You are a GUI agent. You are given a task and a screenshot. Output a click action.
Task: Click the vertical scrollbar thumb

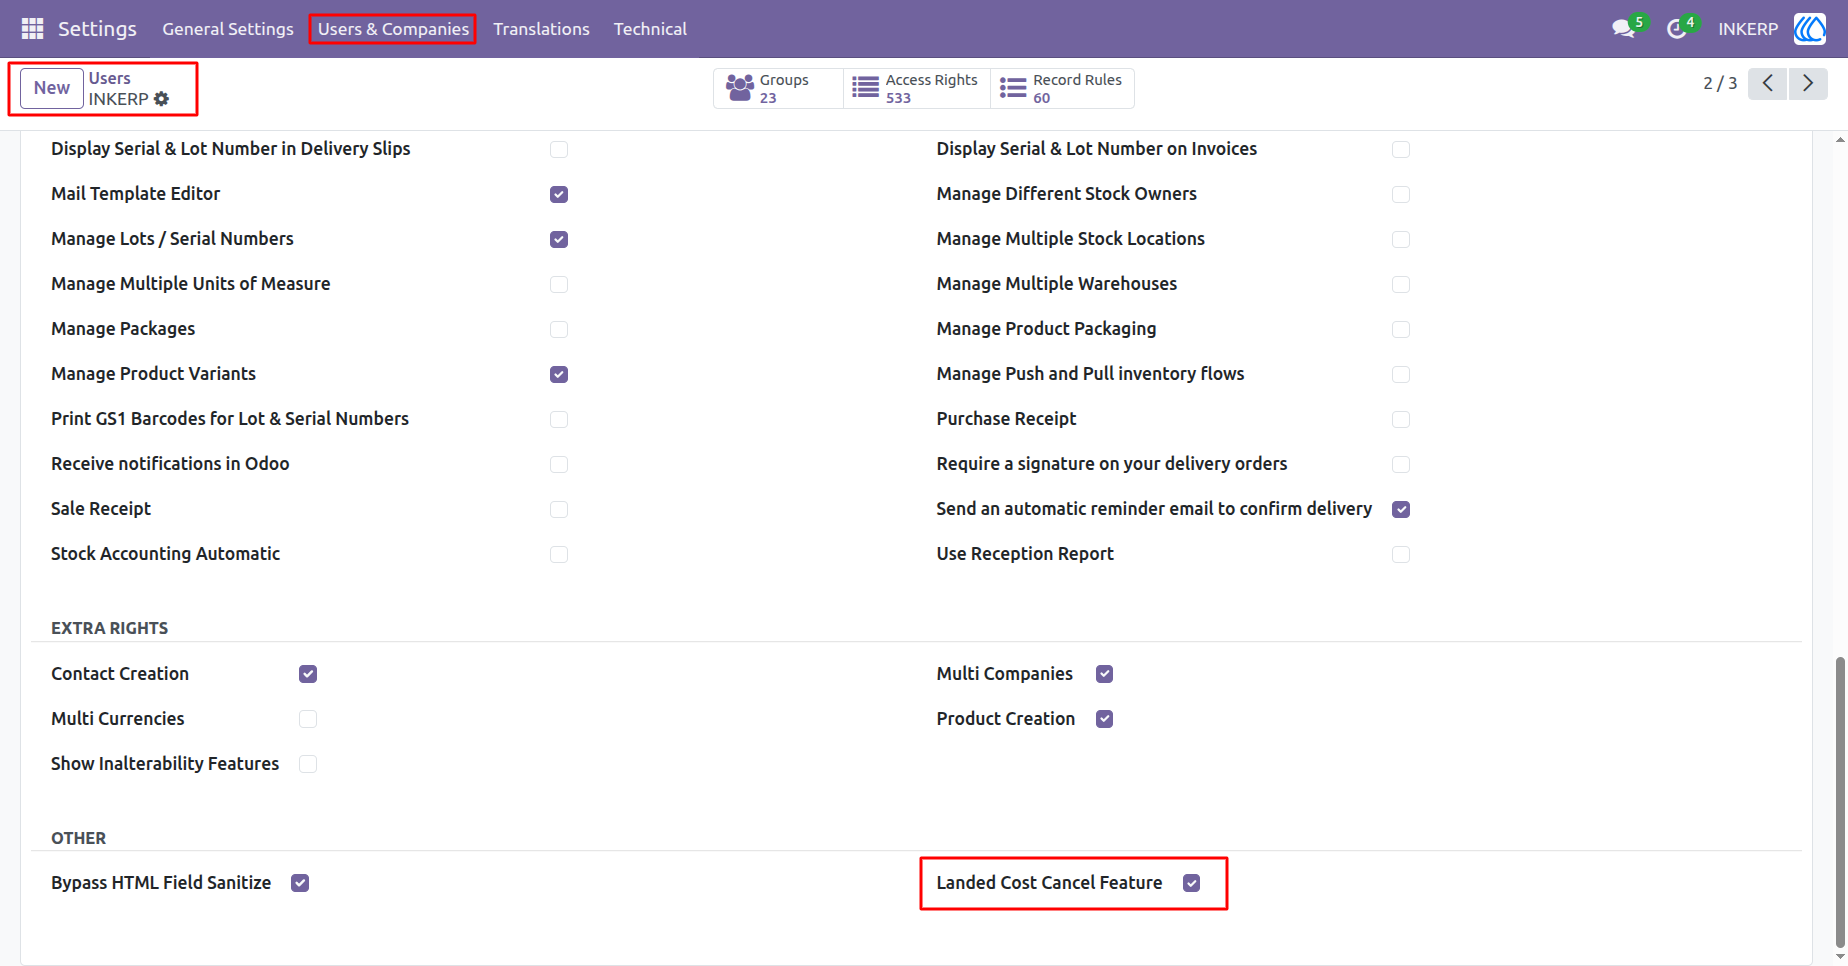[x=1840, y=800]
